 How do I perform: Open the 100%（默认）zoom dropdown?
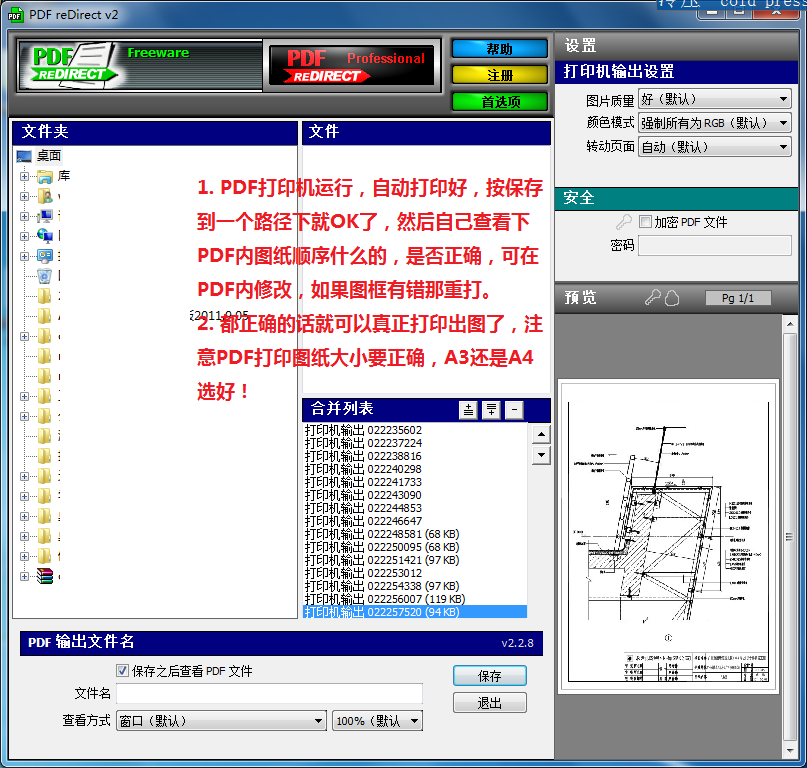tap(377, 721)
